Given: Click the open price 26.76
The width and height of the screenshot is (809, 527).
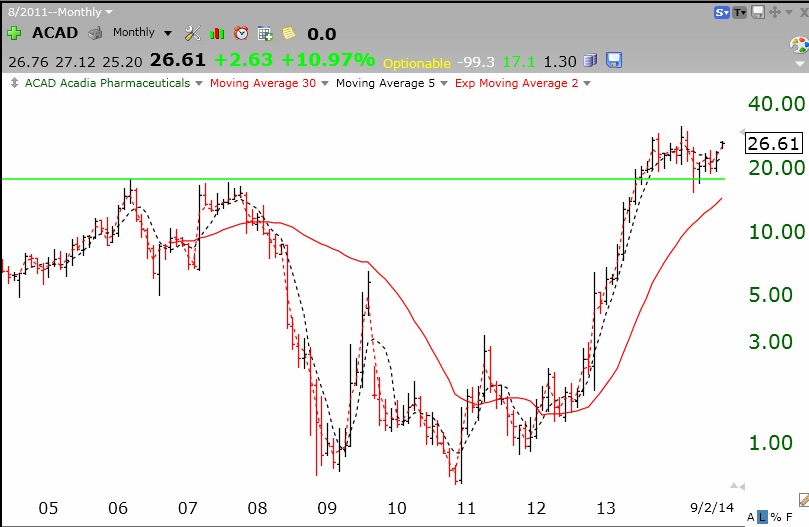Looking at the screenshot, I should pyautogui.click(x=28, y=62).
